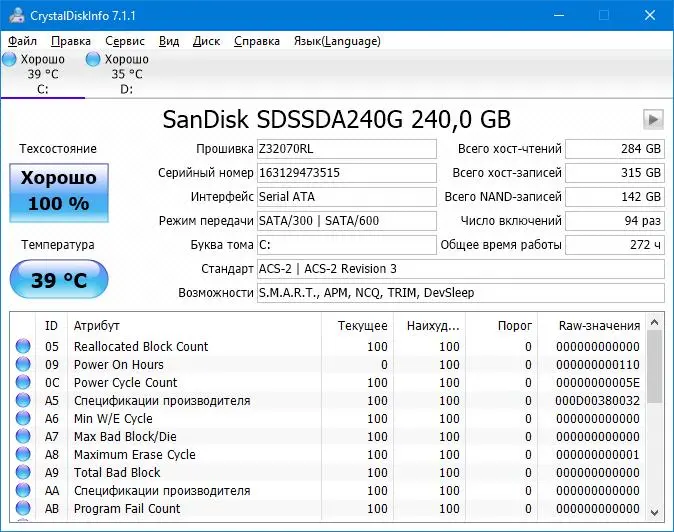674x532 pixels.
Task: Click the Прошивка field Z32070RL
Action: point(346,149)
